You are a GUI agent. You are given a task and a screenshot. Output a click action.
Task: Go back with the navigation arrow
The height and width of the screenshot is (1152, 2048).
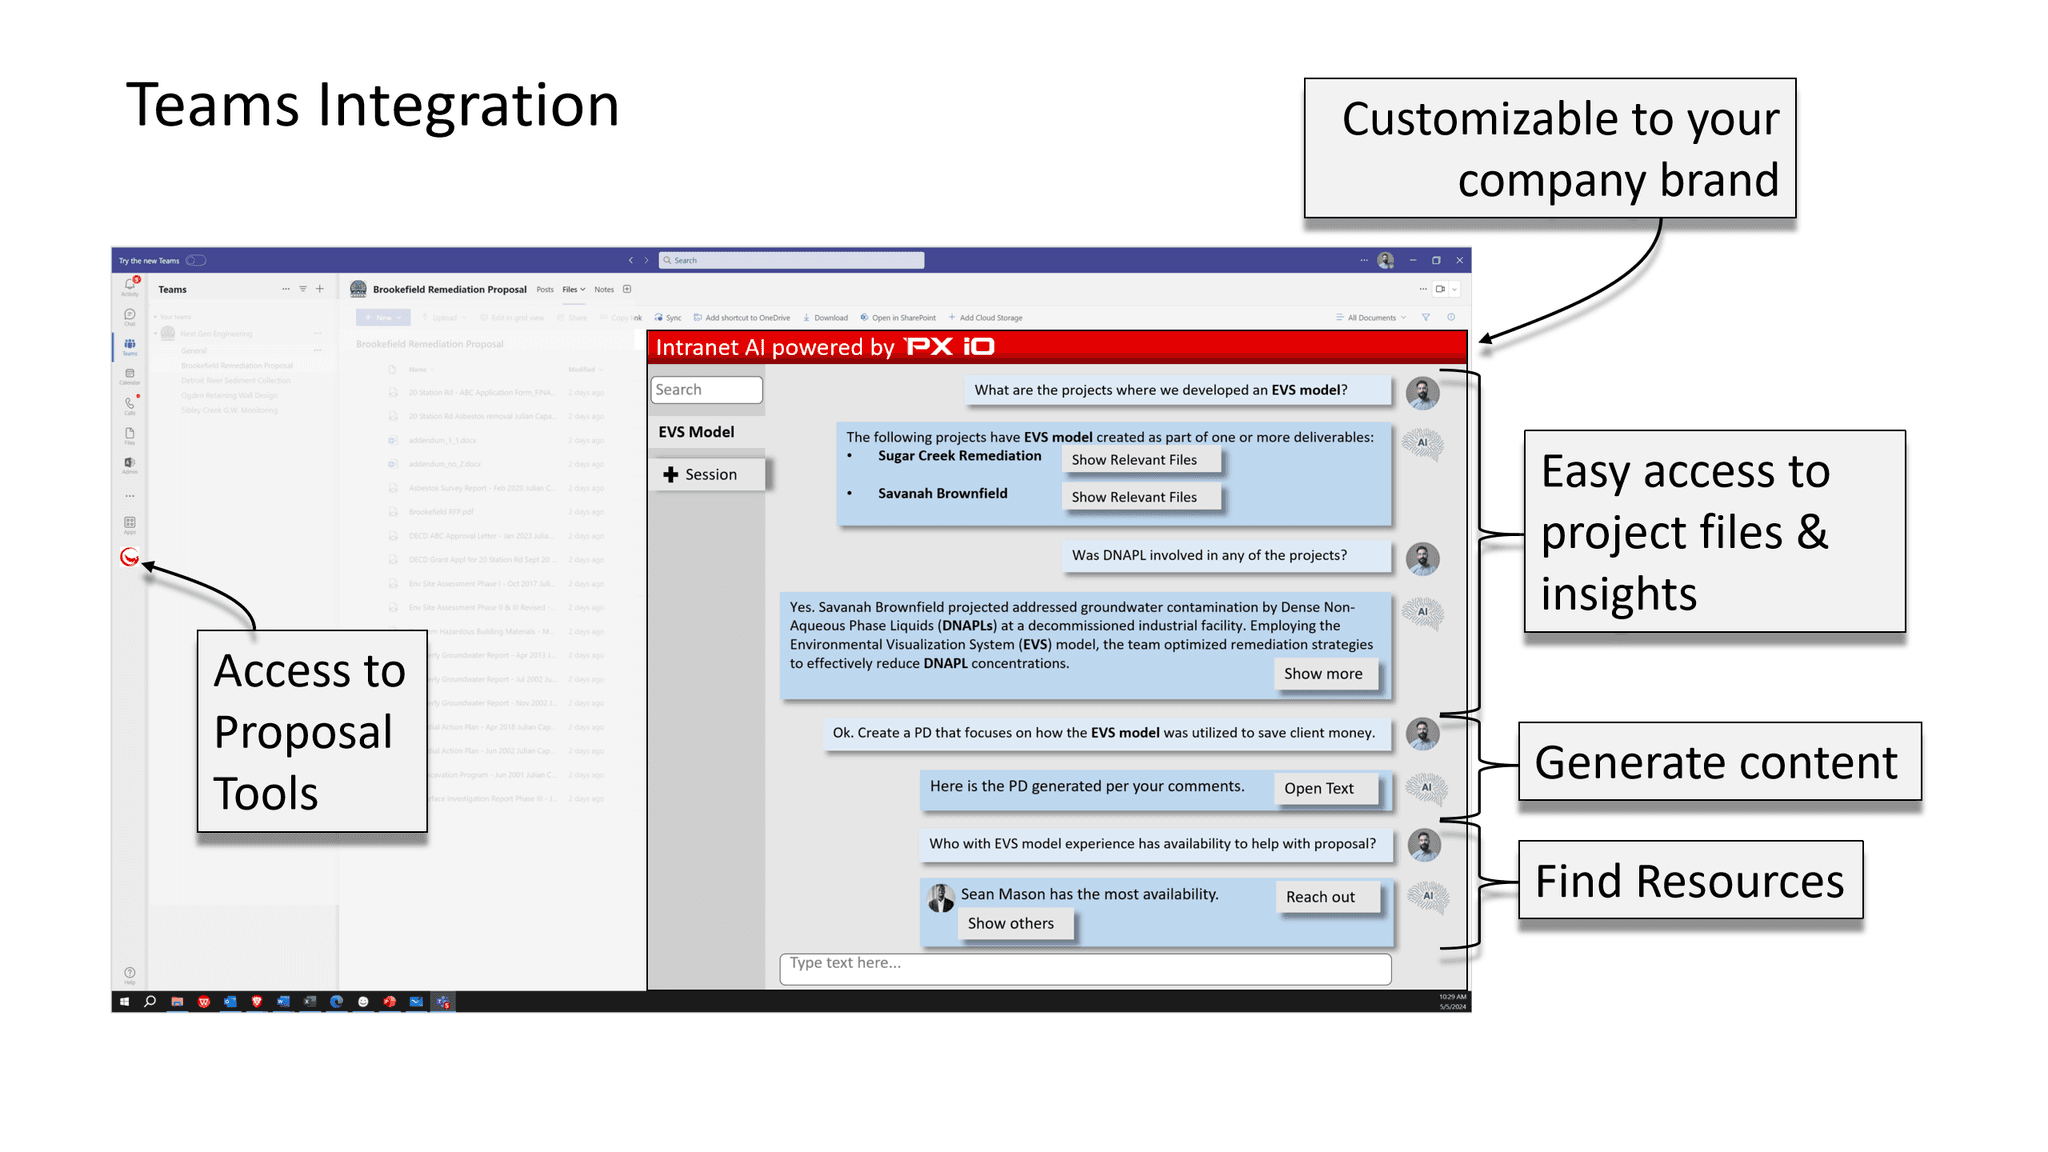click(x=631, y=260)
